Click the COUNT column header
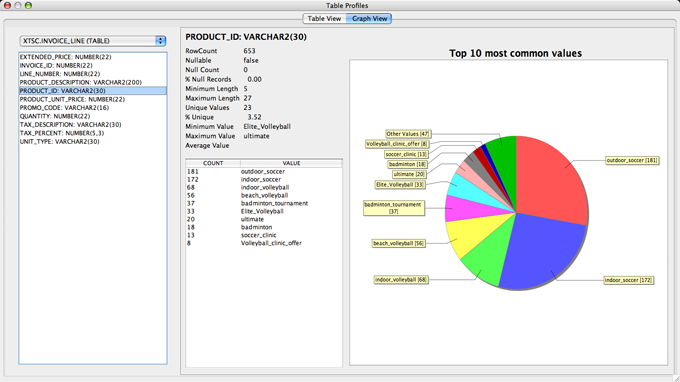Image resolution: width=680 pixels, height=382 pixels. click(x=213, y=163)
